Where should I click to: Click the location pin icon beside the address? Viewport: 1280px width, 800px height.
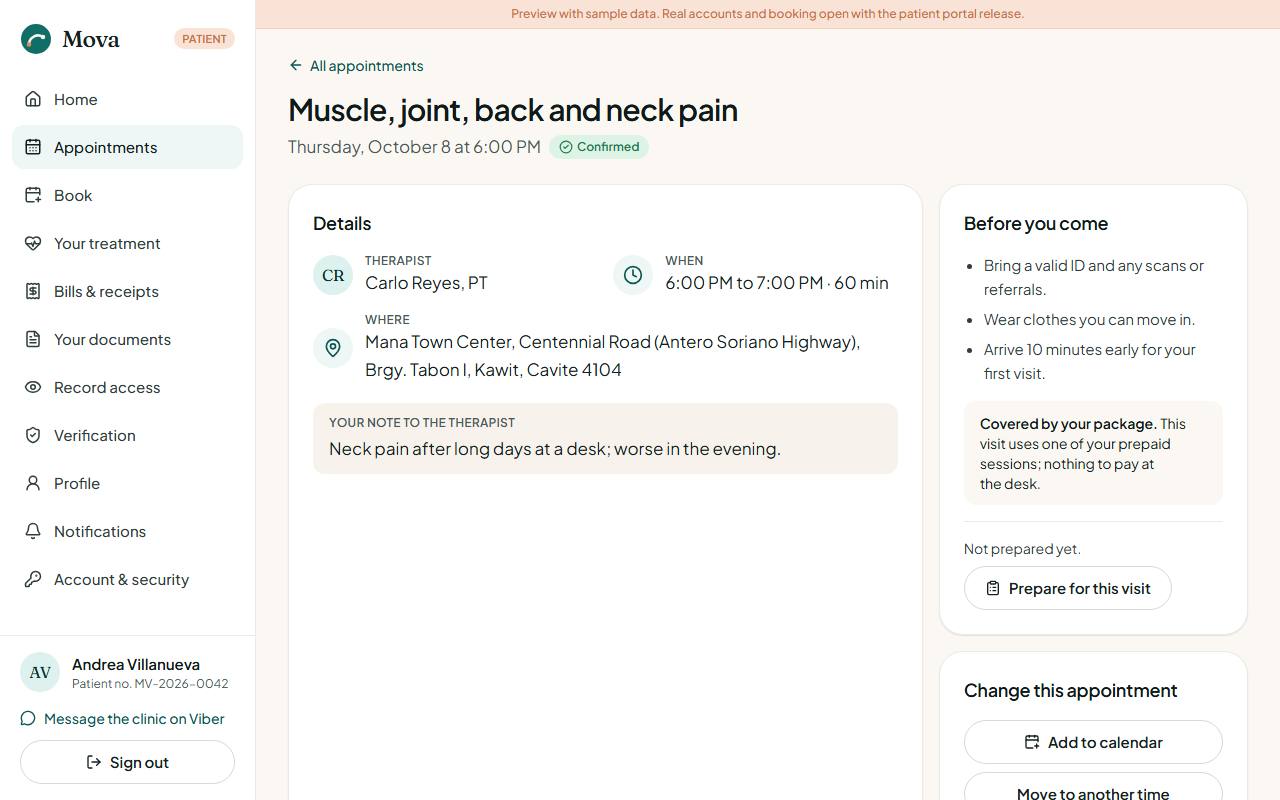[x=333, y=348]
